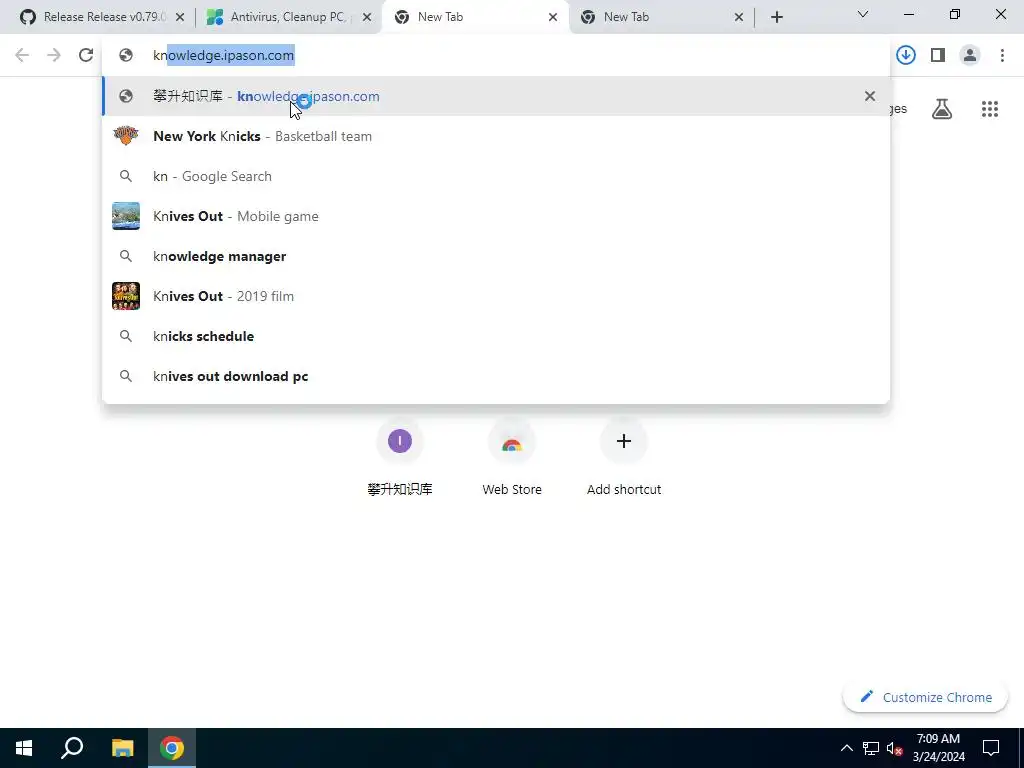Click the Knives Out 2019 film thumbnail
The image size is (1024, 768).
click(x=126, y=296)
